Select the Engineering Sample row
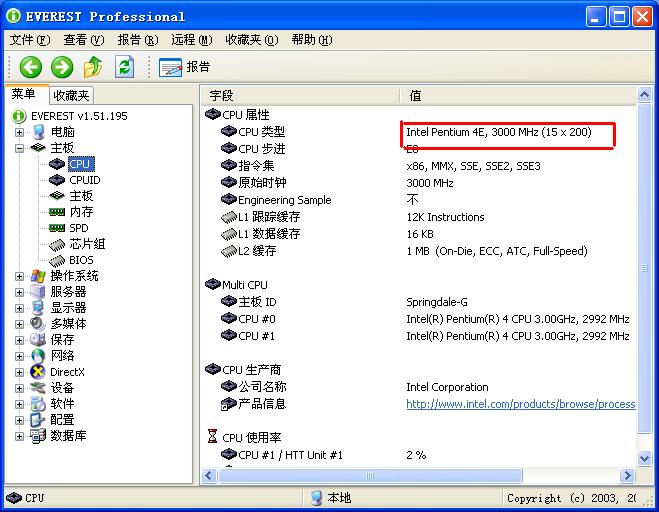 tap(419, 200)
